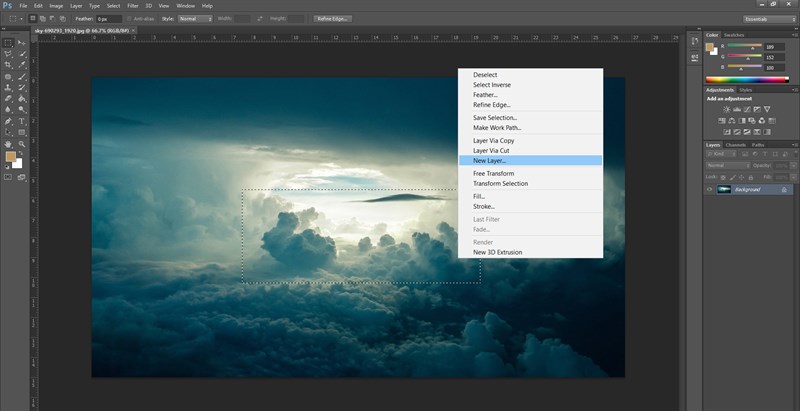
Task: Click the Feather input field
Action: (x=108, y=19)
